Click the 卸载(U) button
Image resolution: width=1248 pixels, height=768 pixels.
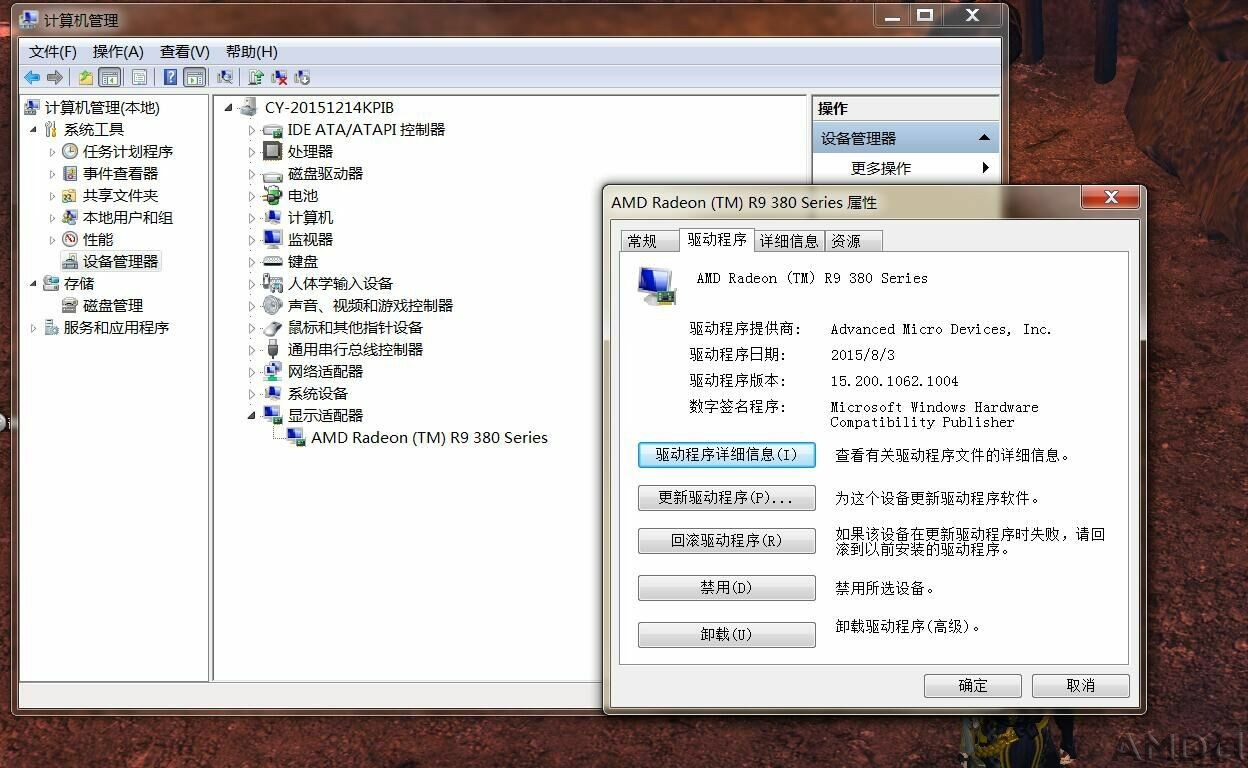[727, 635]
